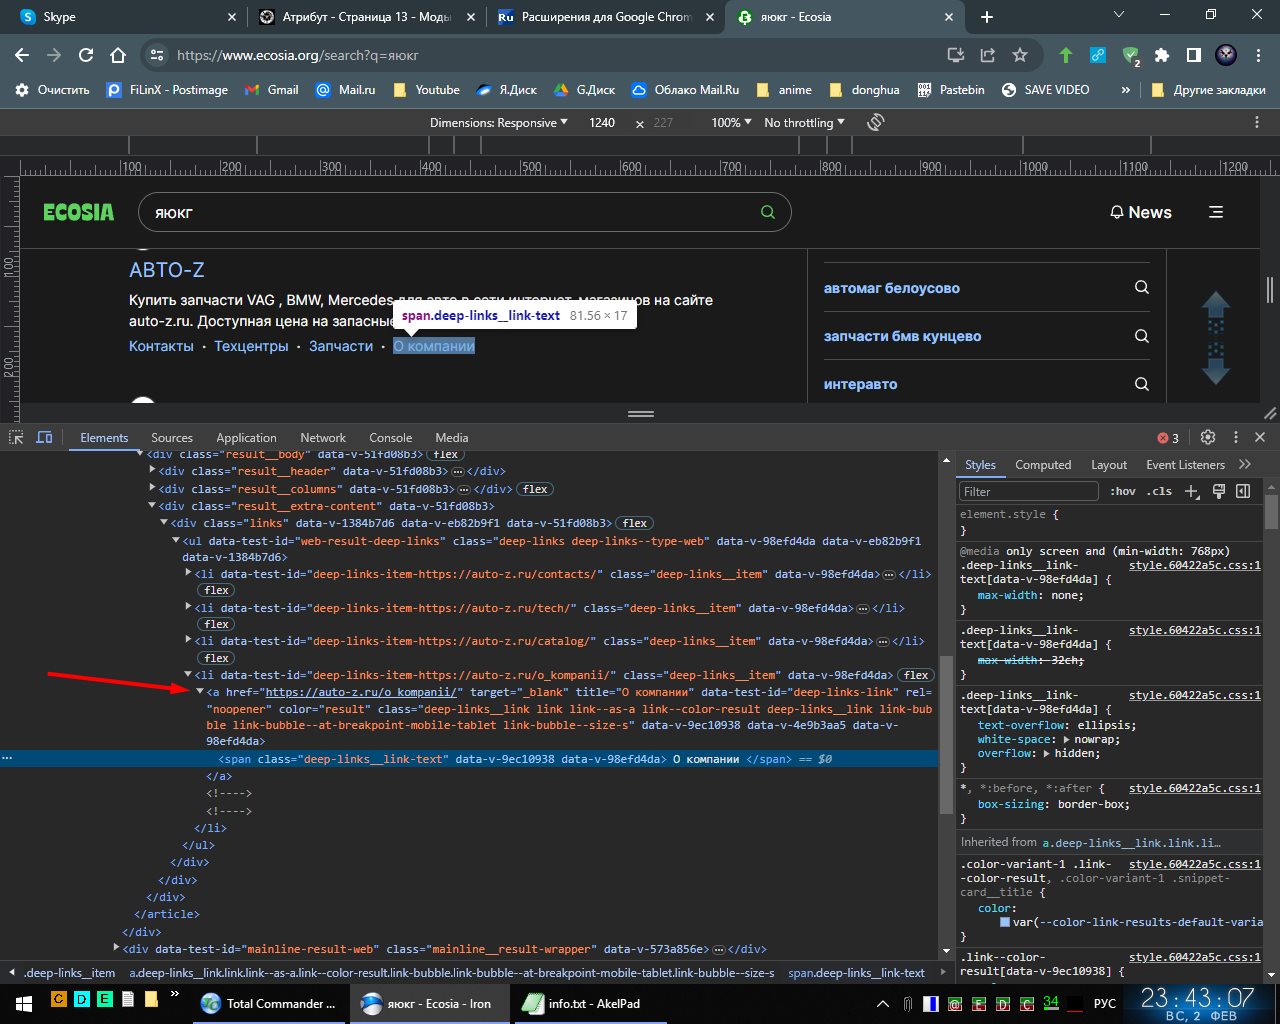Viewport: 1280px width, 1024px height.
Task: Open the Запчасти deep link
Action: [x=341, y=346]
